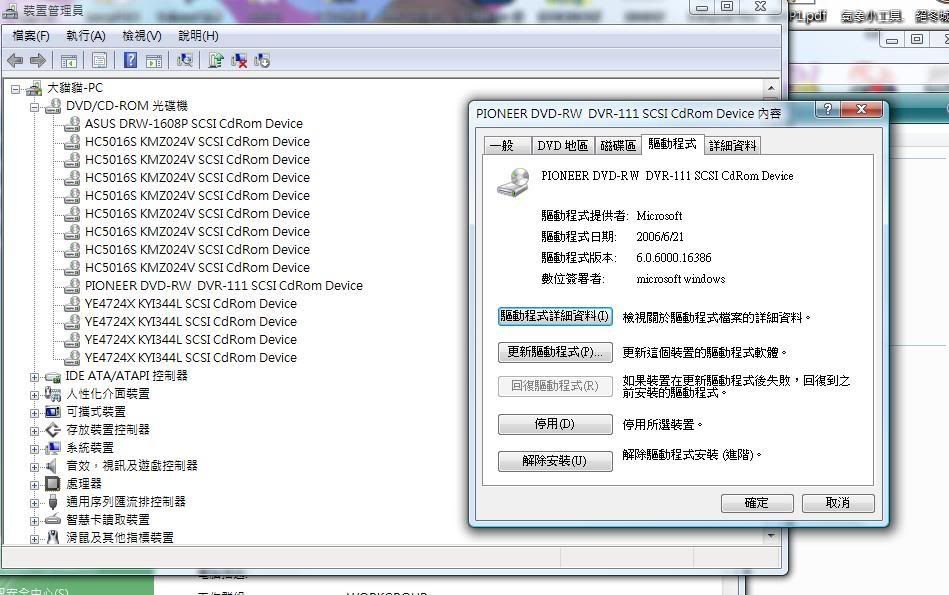949x595 pixels.
Task: Click the monitor icon beside 系統裝置
Action: click(x=53, y=448)
